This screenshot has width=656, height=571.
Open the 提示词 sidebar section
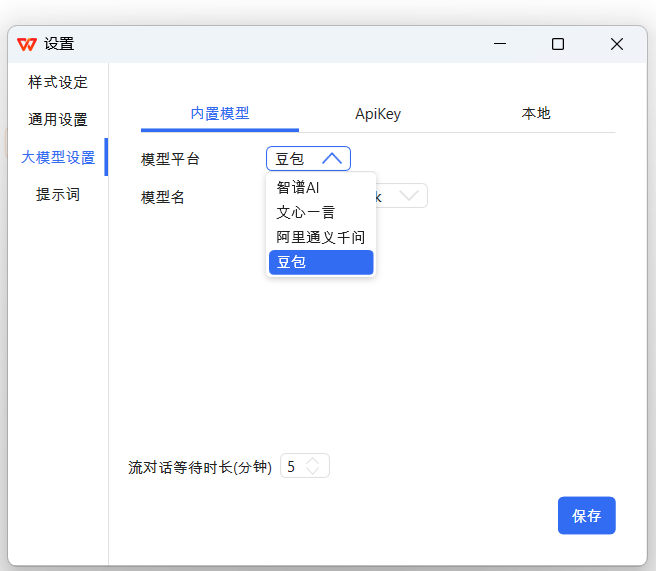coord(58,195)
